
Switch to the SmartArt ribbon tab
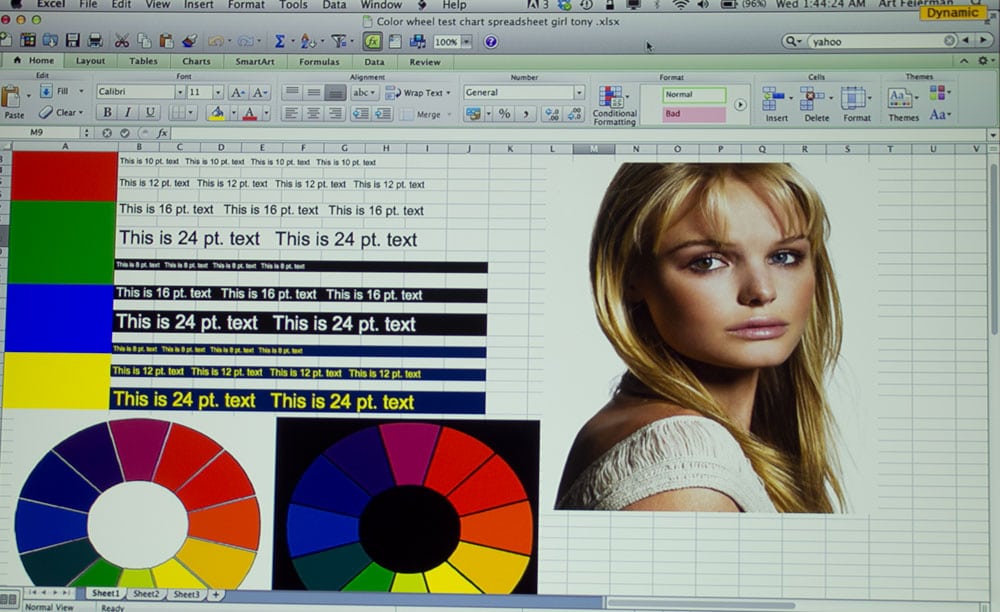point(254,62)
